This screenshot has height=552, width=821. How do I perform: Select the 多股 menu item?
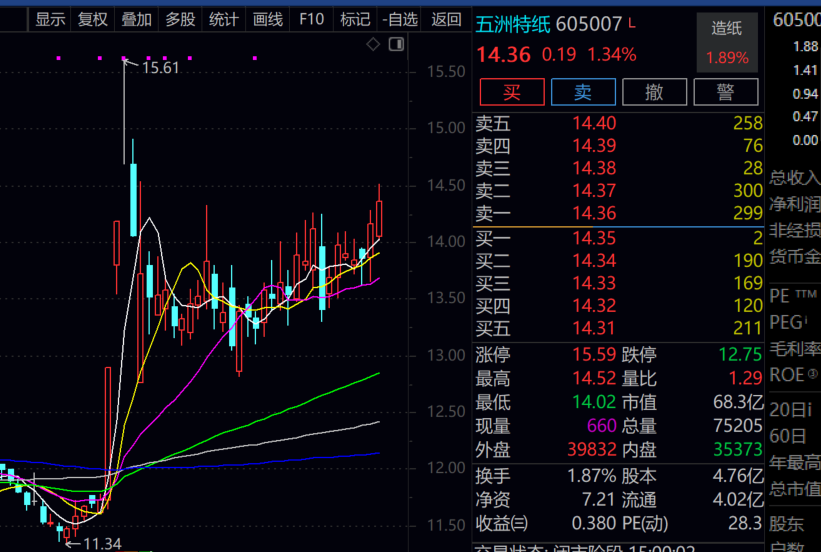click(180, 20)
